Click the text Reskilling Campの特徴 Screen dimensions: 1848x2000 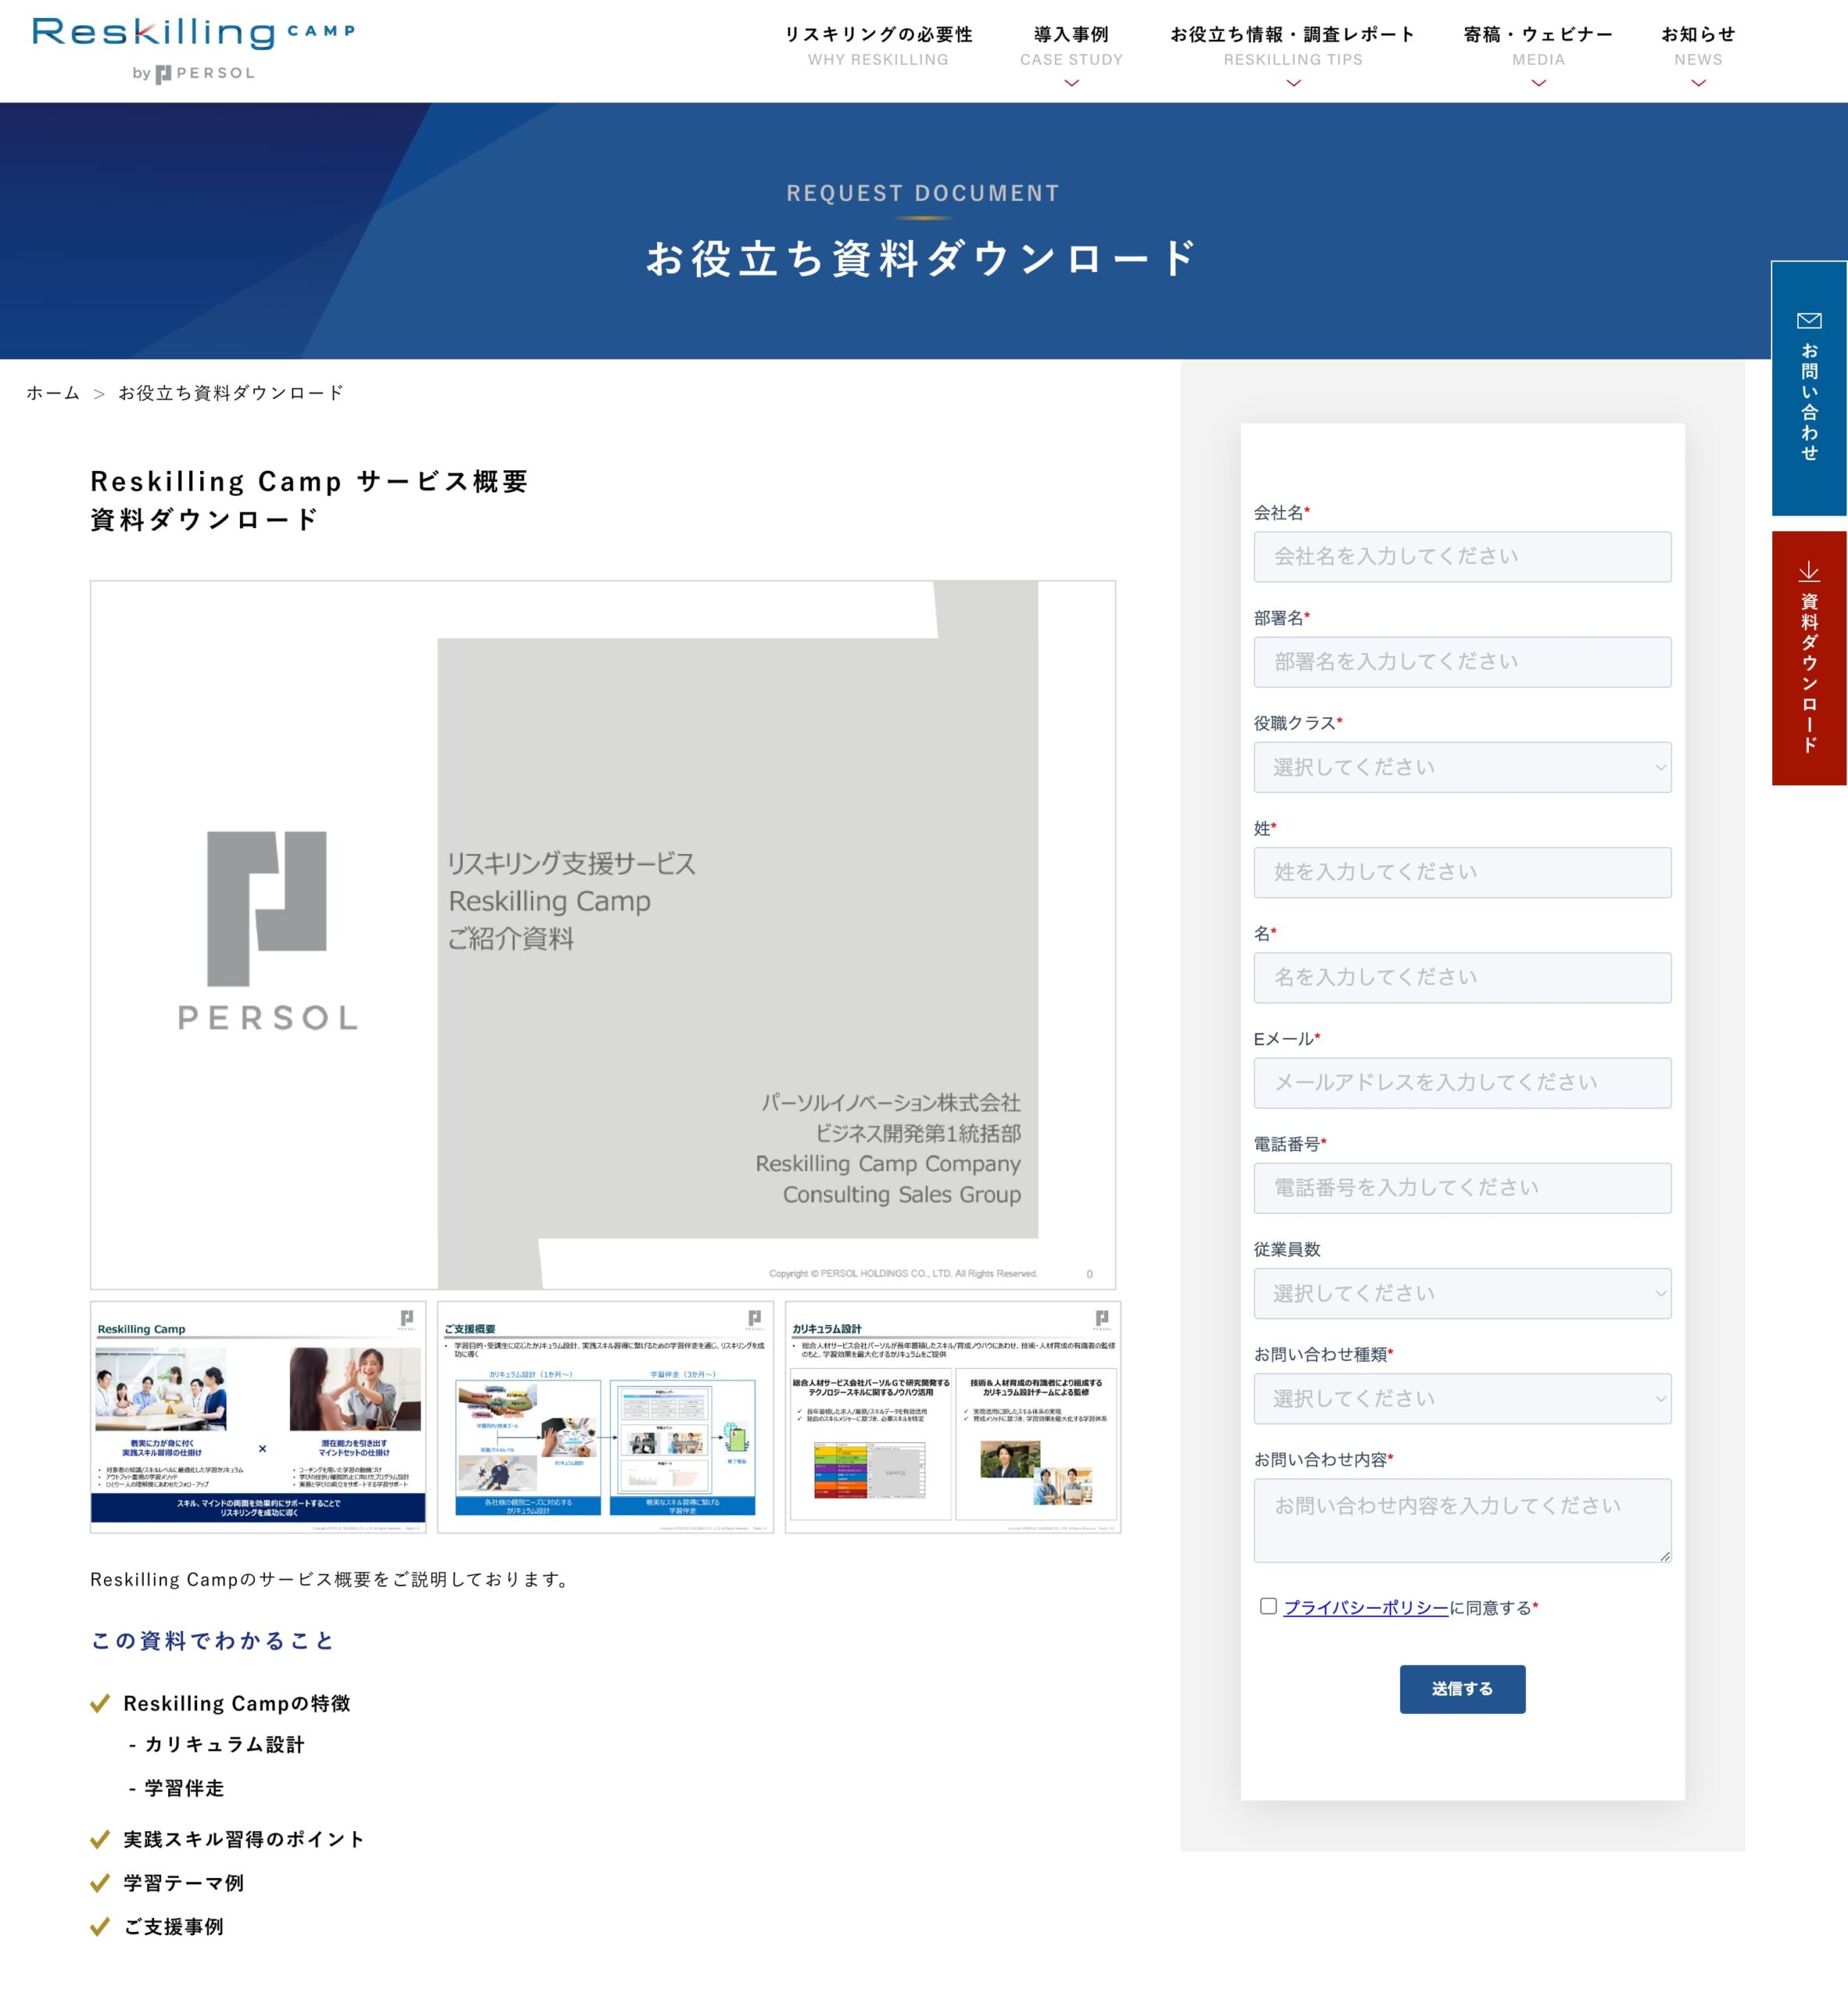(x=236, y=1703)
